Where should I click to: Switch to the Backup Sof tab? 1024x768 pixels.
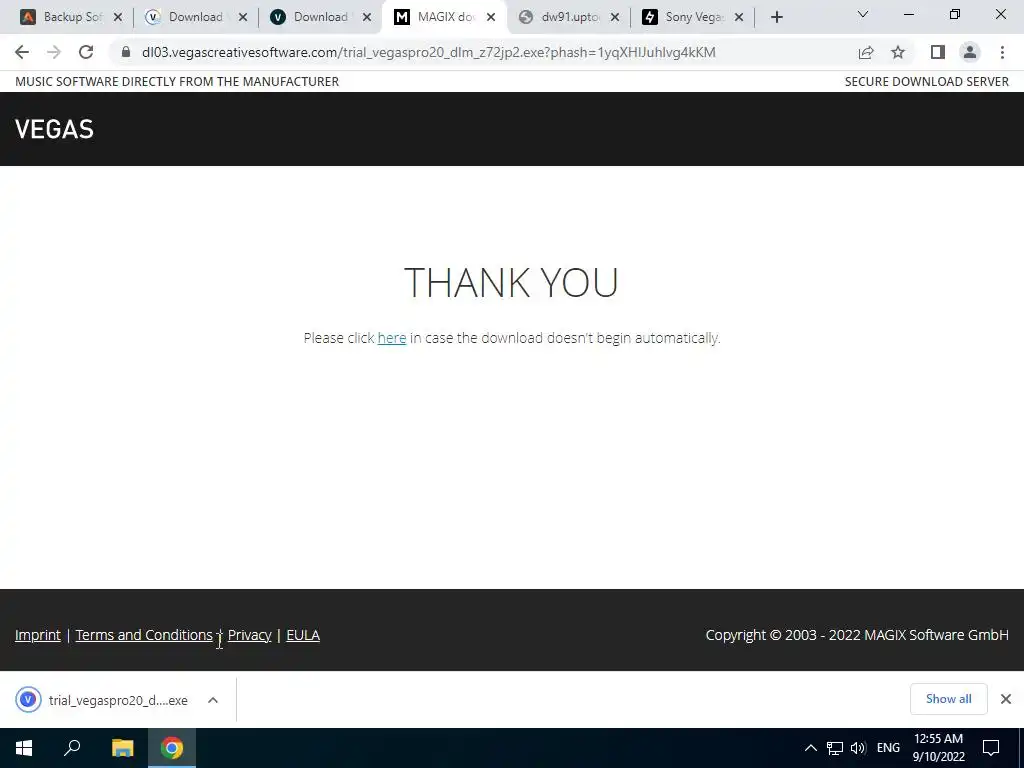tap(62, 17)
